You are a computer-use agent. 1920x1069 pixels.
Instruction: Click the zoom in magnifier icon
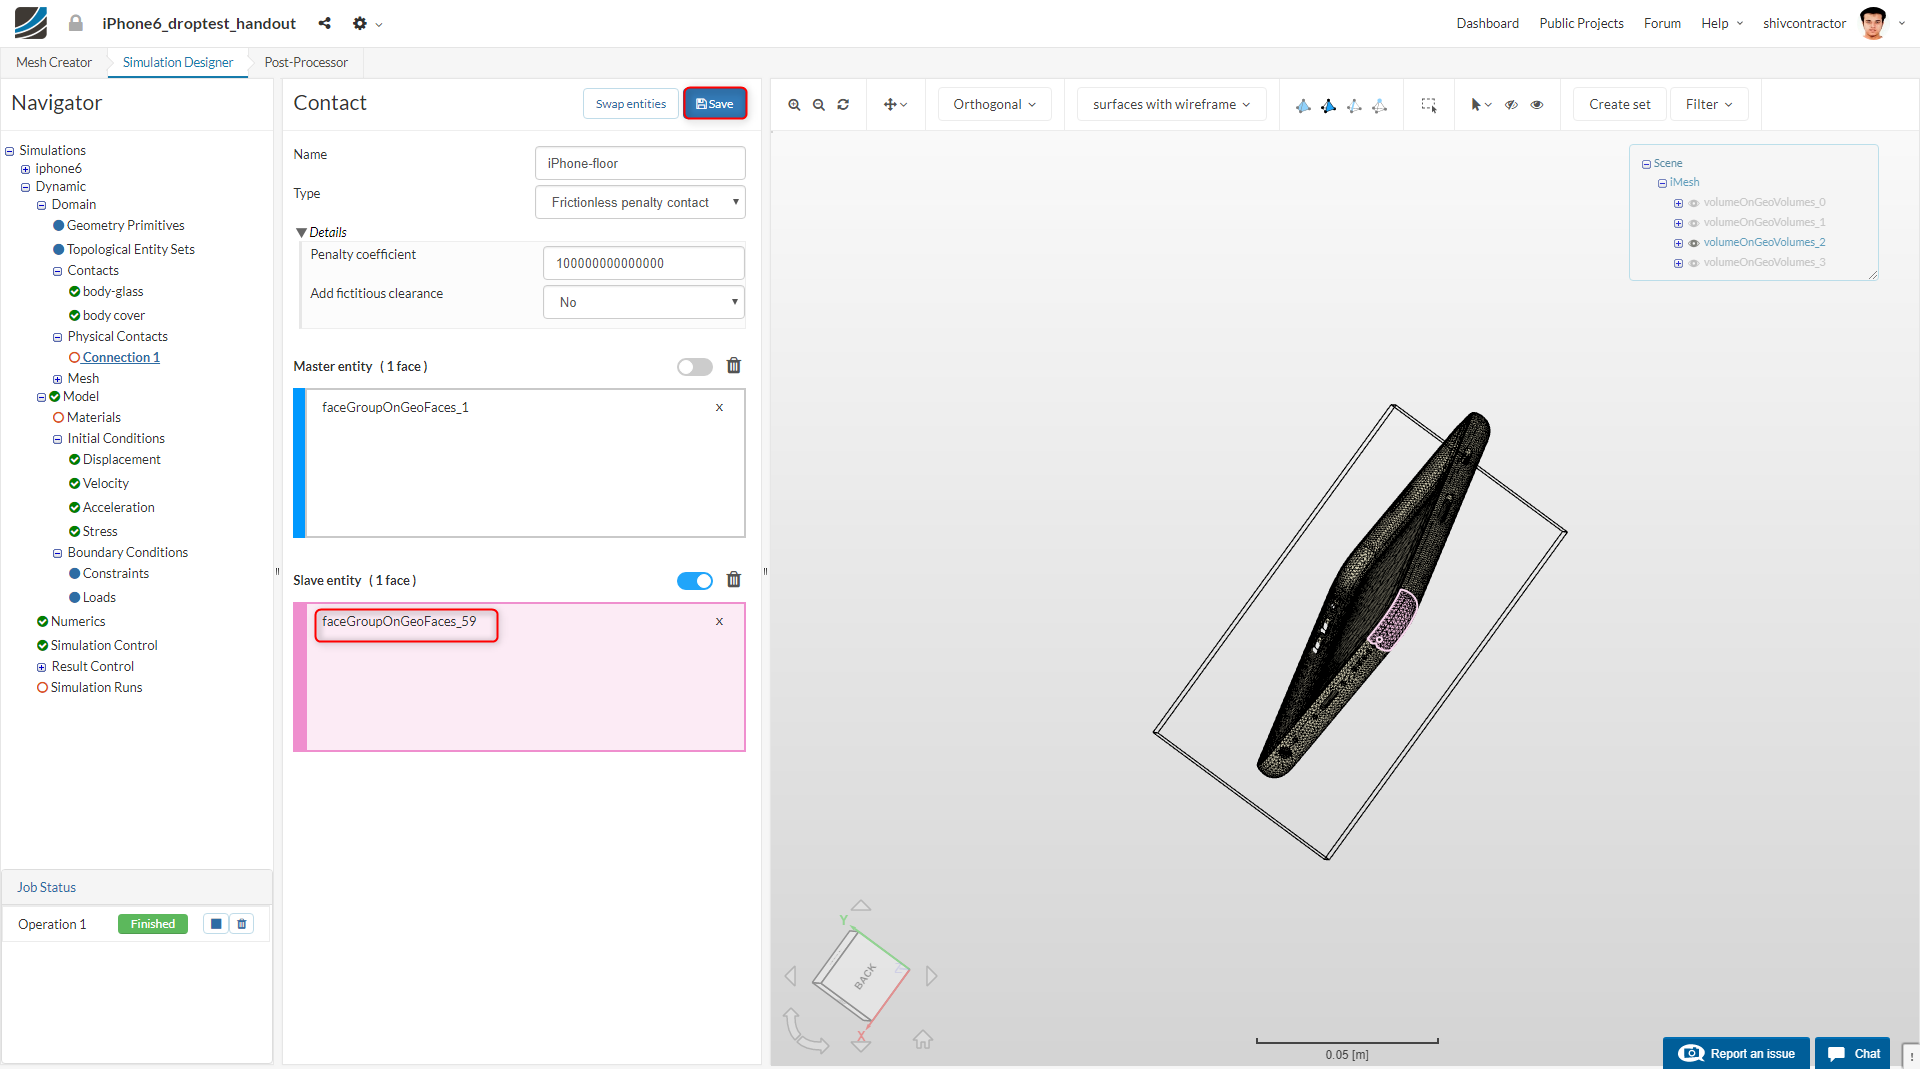click(x=794, y=104)
